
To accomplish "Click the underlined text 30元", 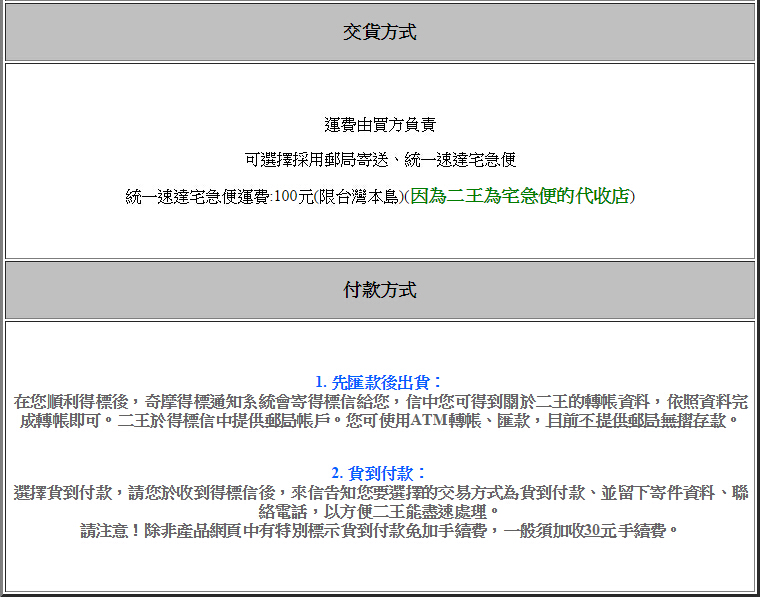I will [x=601, y=531].
